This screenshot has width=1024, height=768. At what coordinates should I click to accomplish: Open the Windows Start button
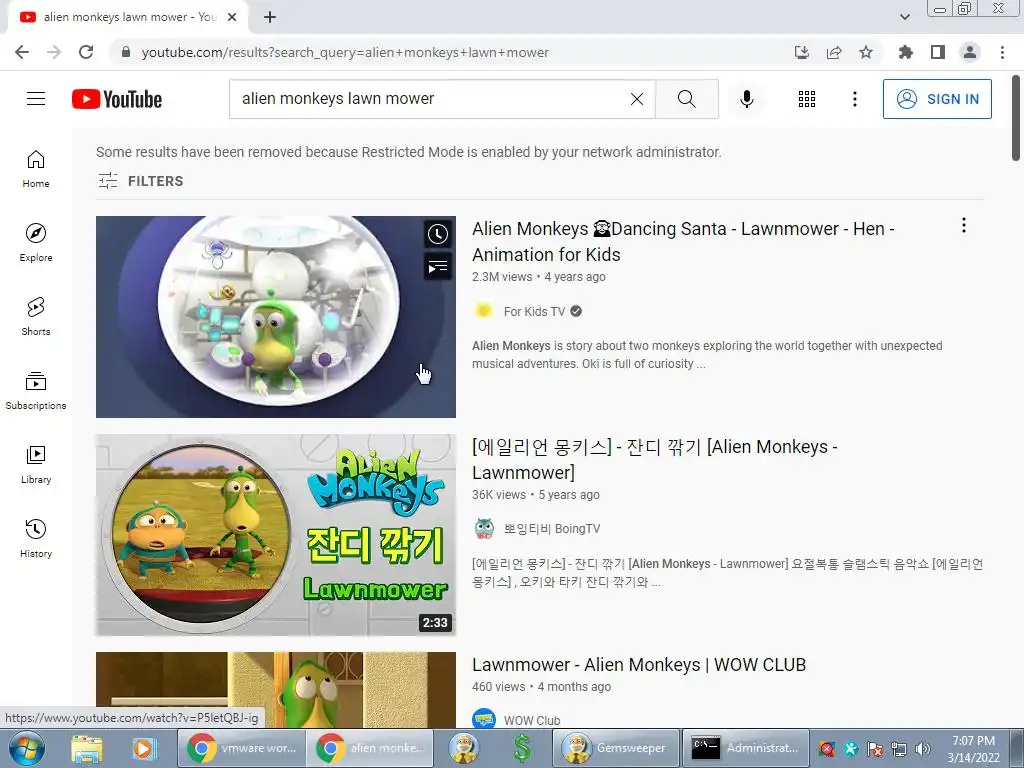[27, 748]
